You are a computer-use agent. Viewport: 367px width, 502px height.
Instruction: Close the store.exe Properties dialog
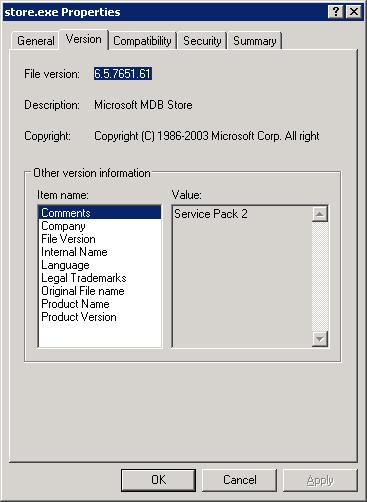[354, 12]
